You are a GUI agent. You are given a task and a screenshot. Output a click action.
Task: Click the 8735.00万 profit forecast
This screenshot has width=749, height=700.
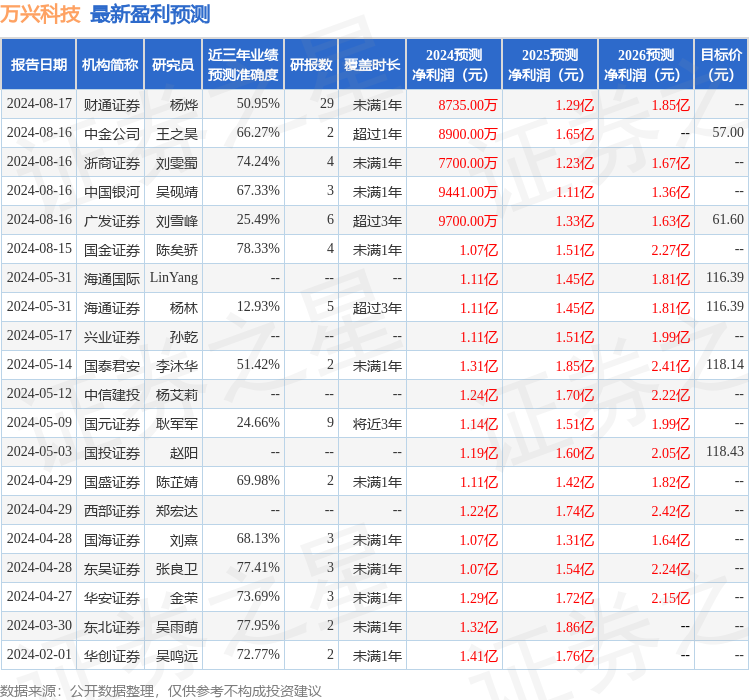(x=468, y=105)
